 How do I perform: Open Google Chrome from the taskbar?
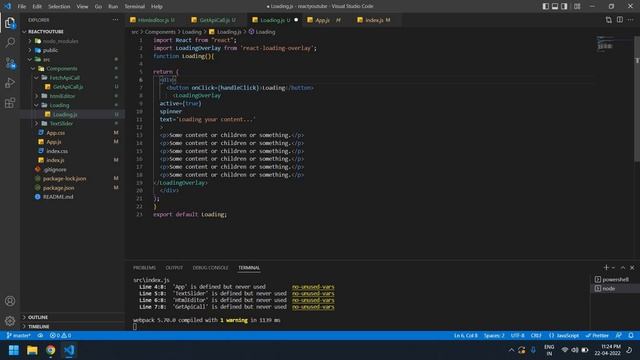click(51, 350)
